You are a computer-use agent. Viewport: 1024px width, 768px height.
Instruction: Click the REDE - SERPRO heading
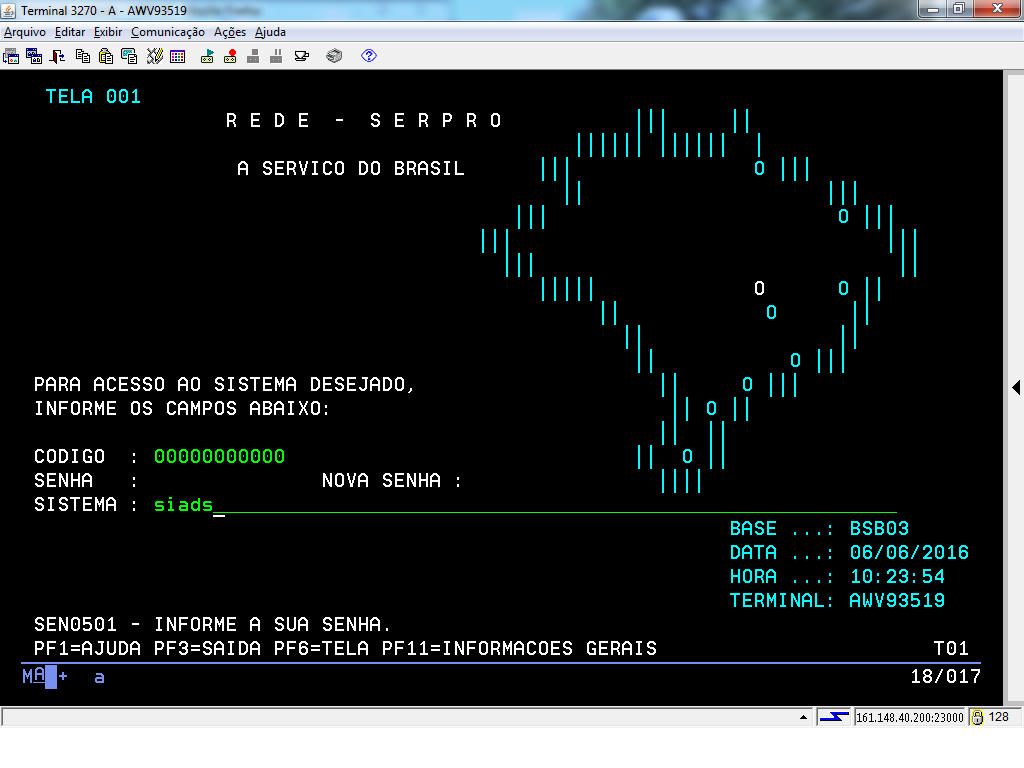[x=364, y=121]
